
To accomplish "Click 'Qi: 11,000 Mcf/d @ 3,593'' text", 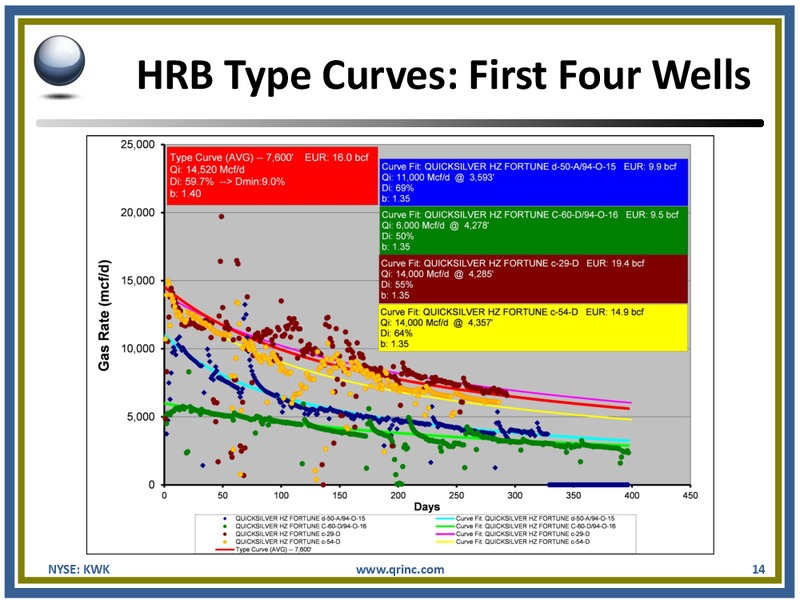I will pyautogui.click(x=438, y=177).
